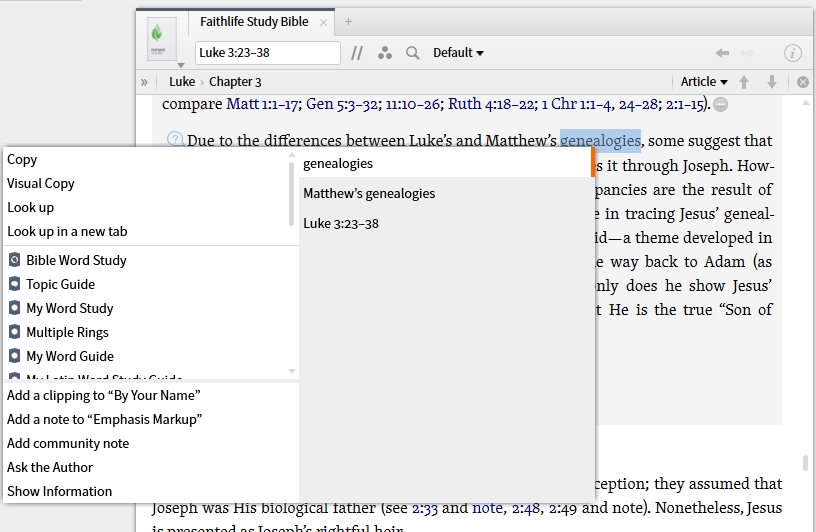Open the 2:49 verse link
Viewport: 816px width, 532px height.
tap(562, 508)
